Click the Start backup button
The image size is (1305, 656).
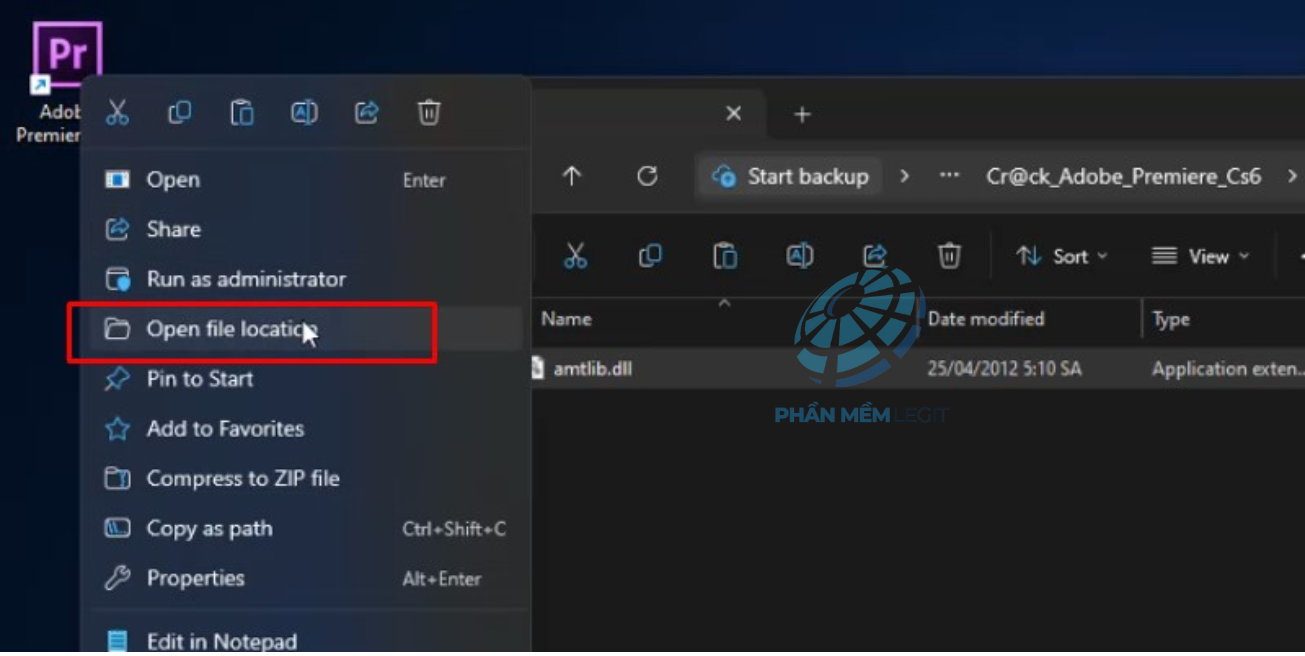[790, 176]
